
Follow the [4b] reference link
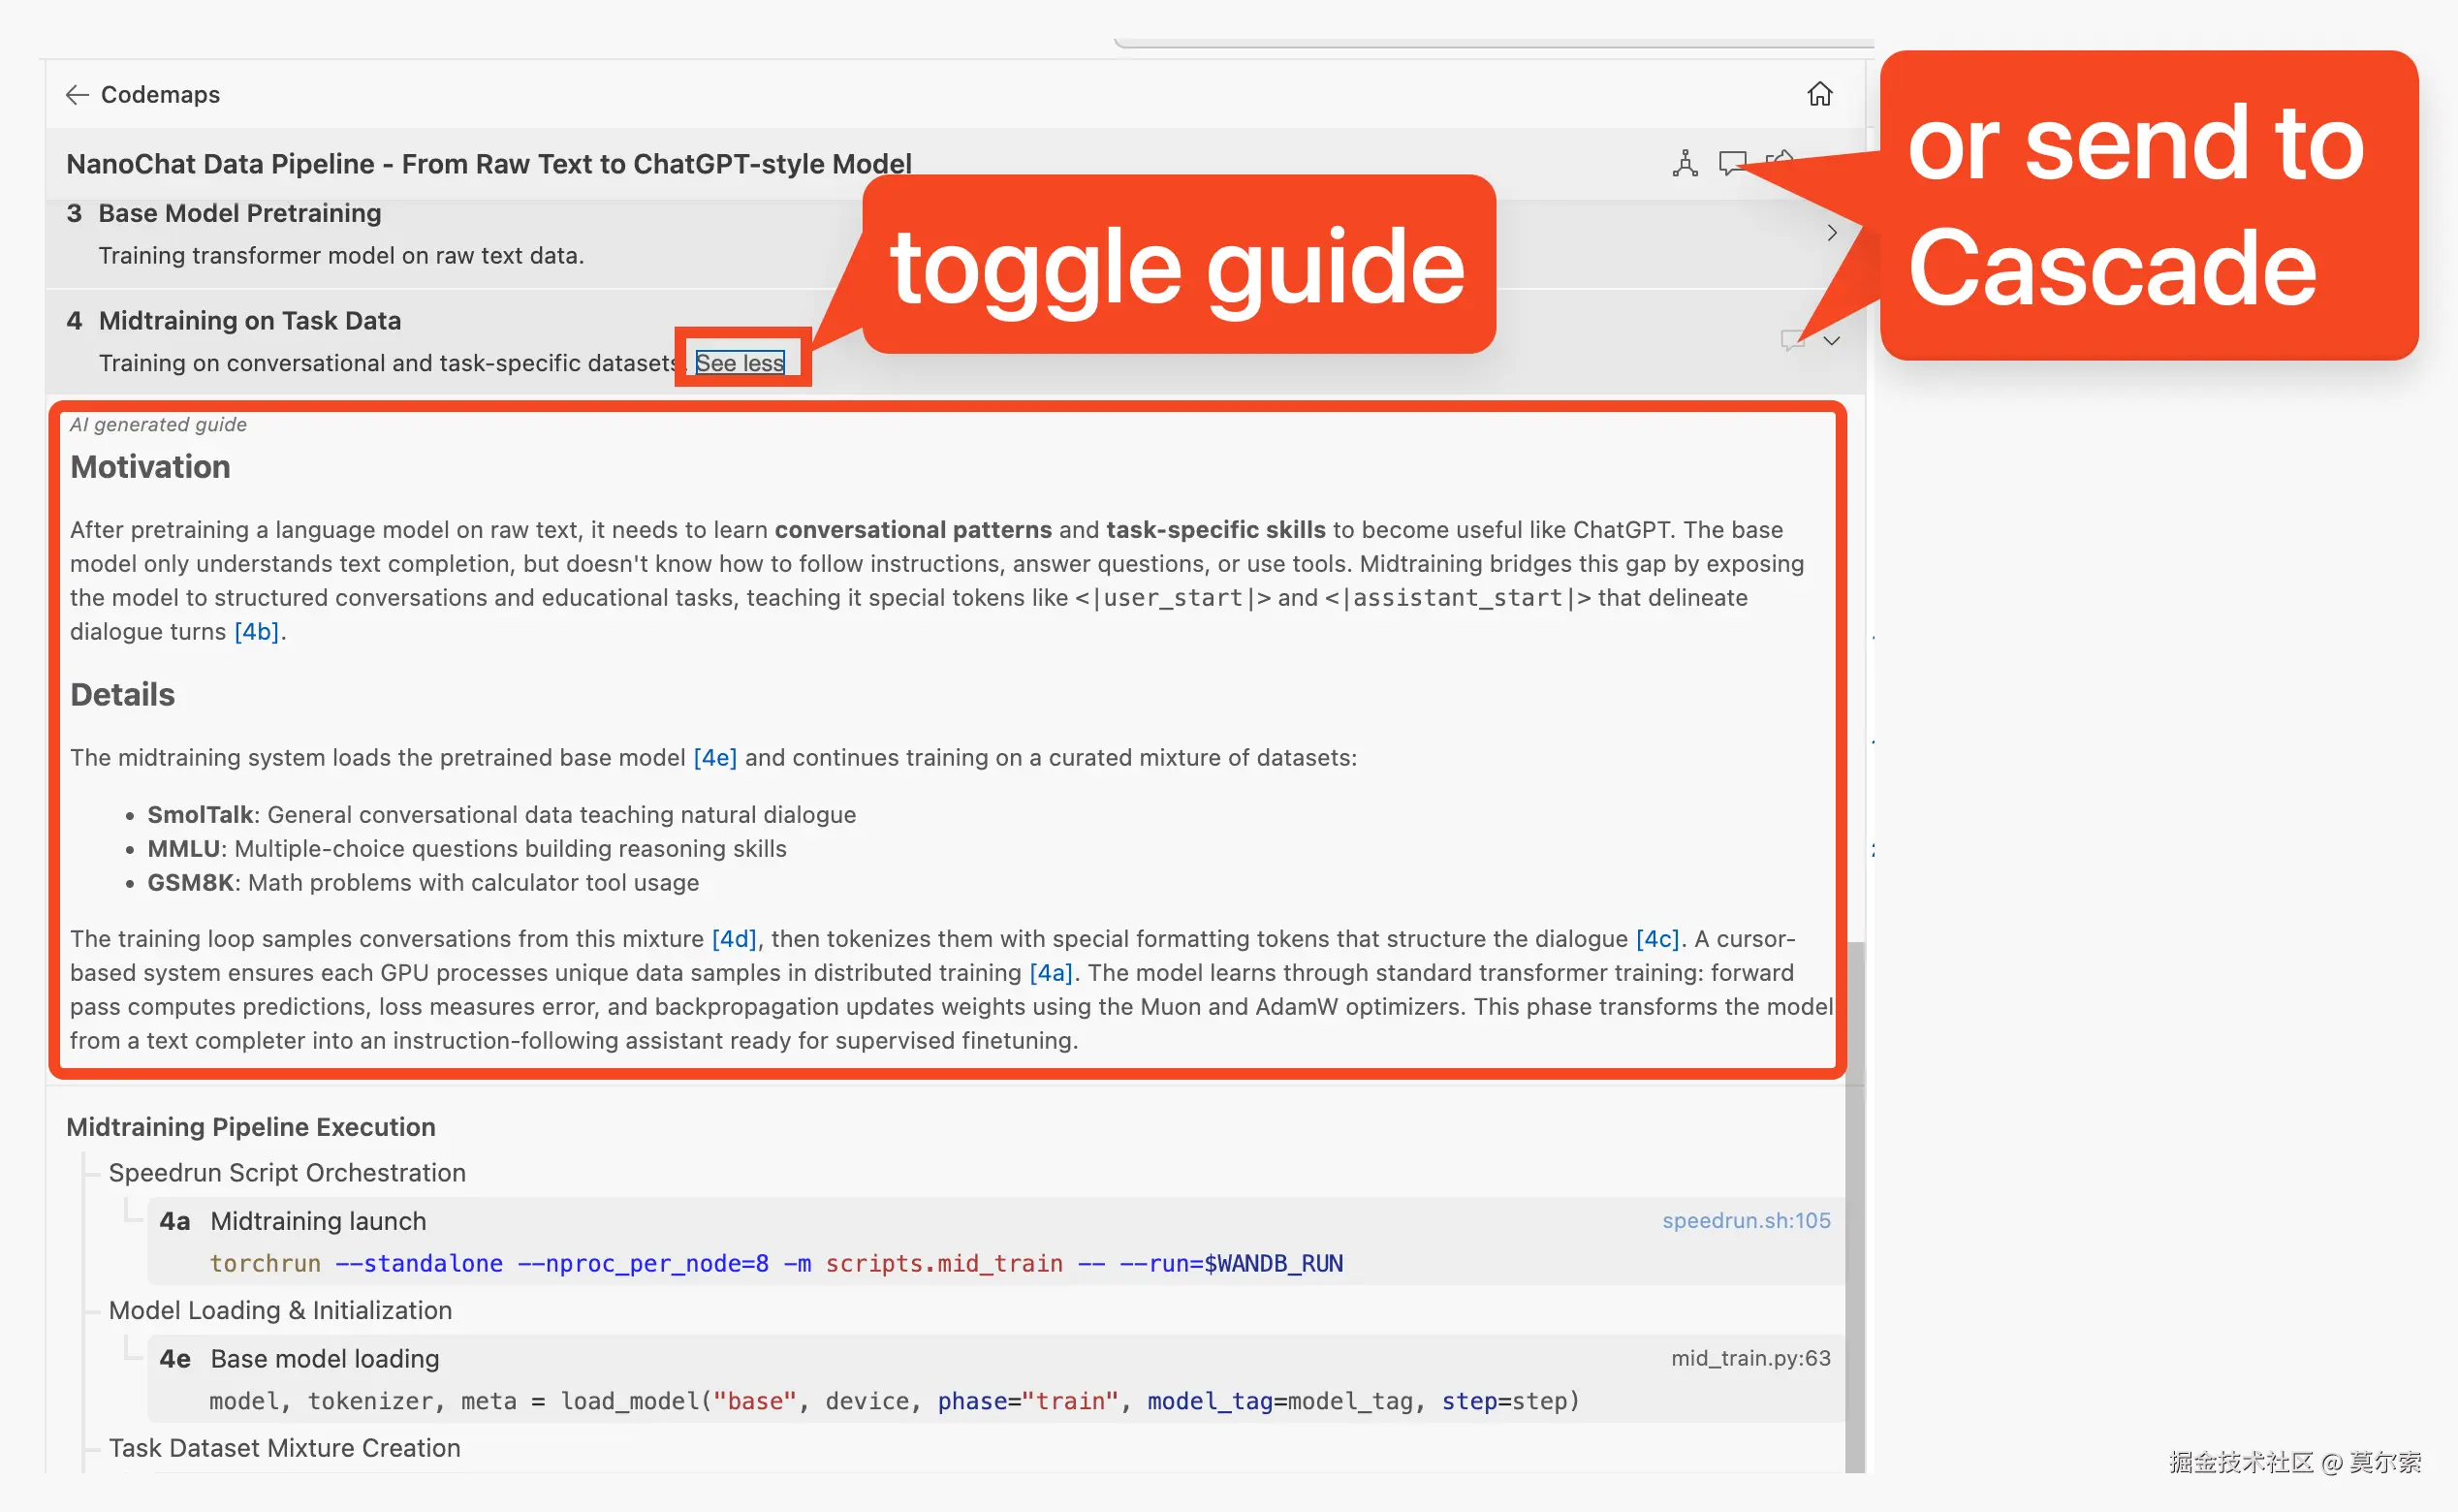tap(256, 632)
